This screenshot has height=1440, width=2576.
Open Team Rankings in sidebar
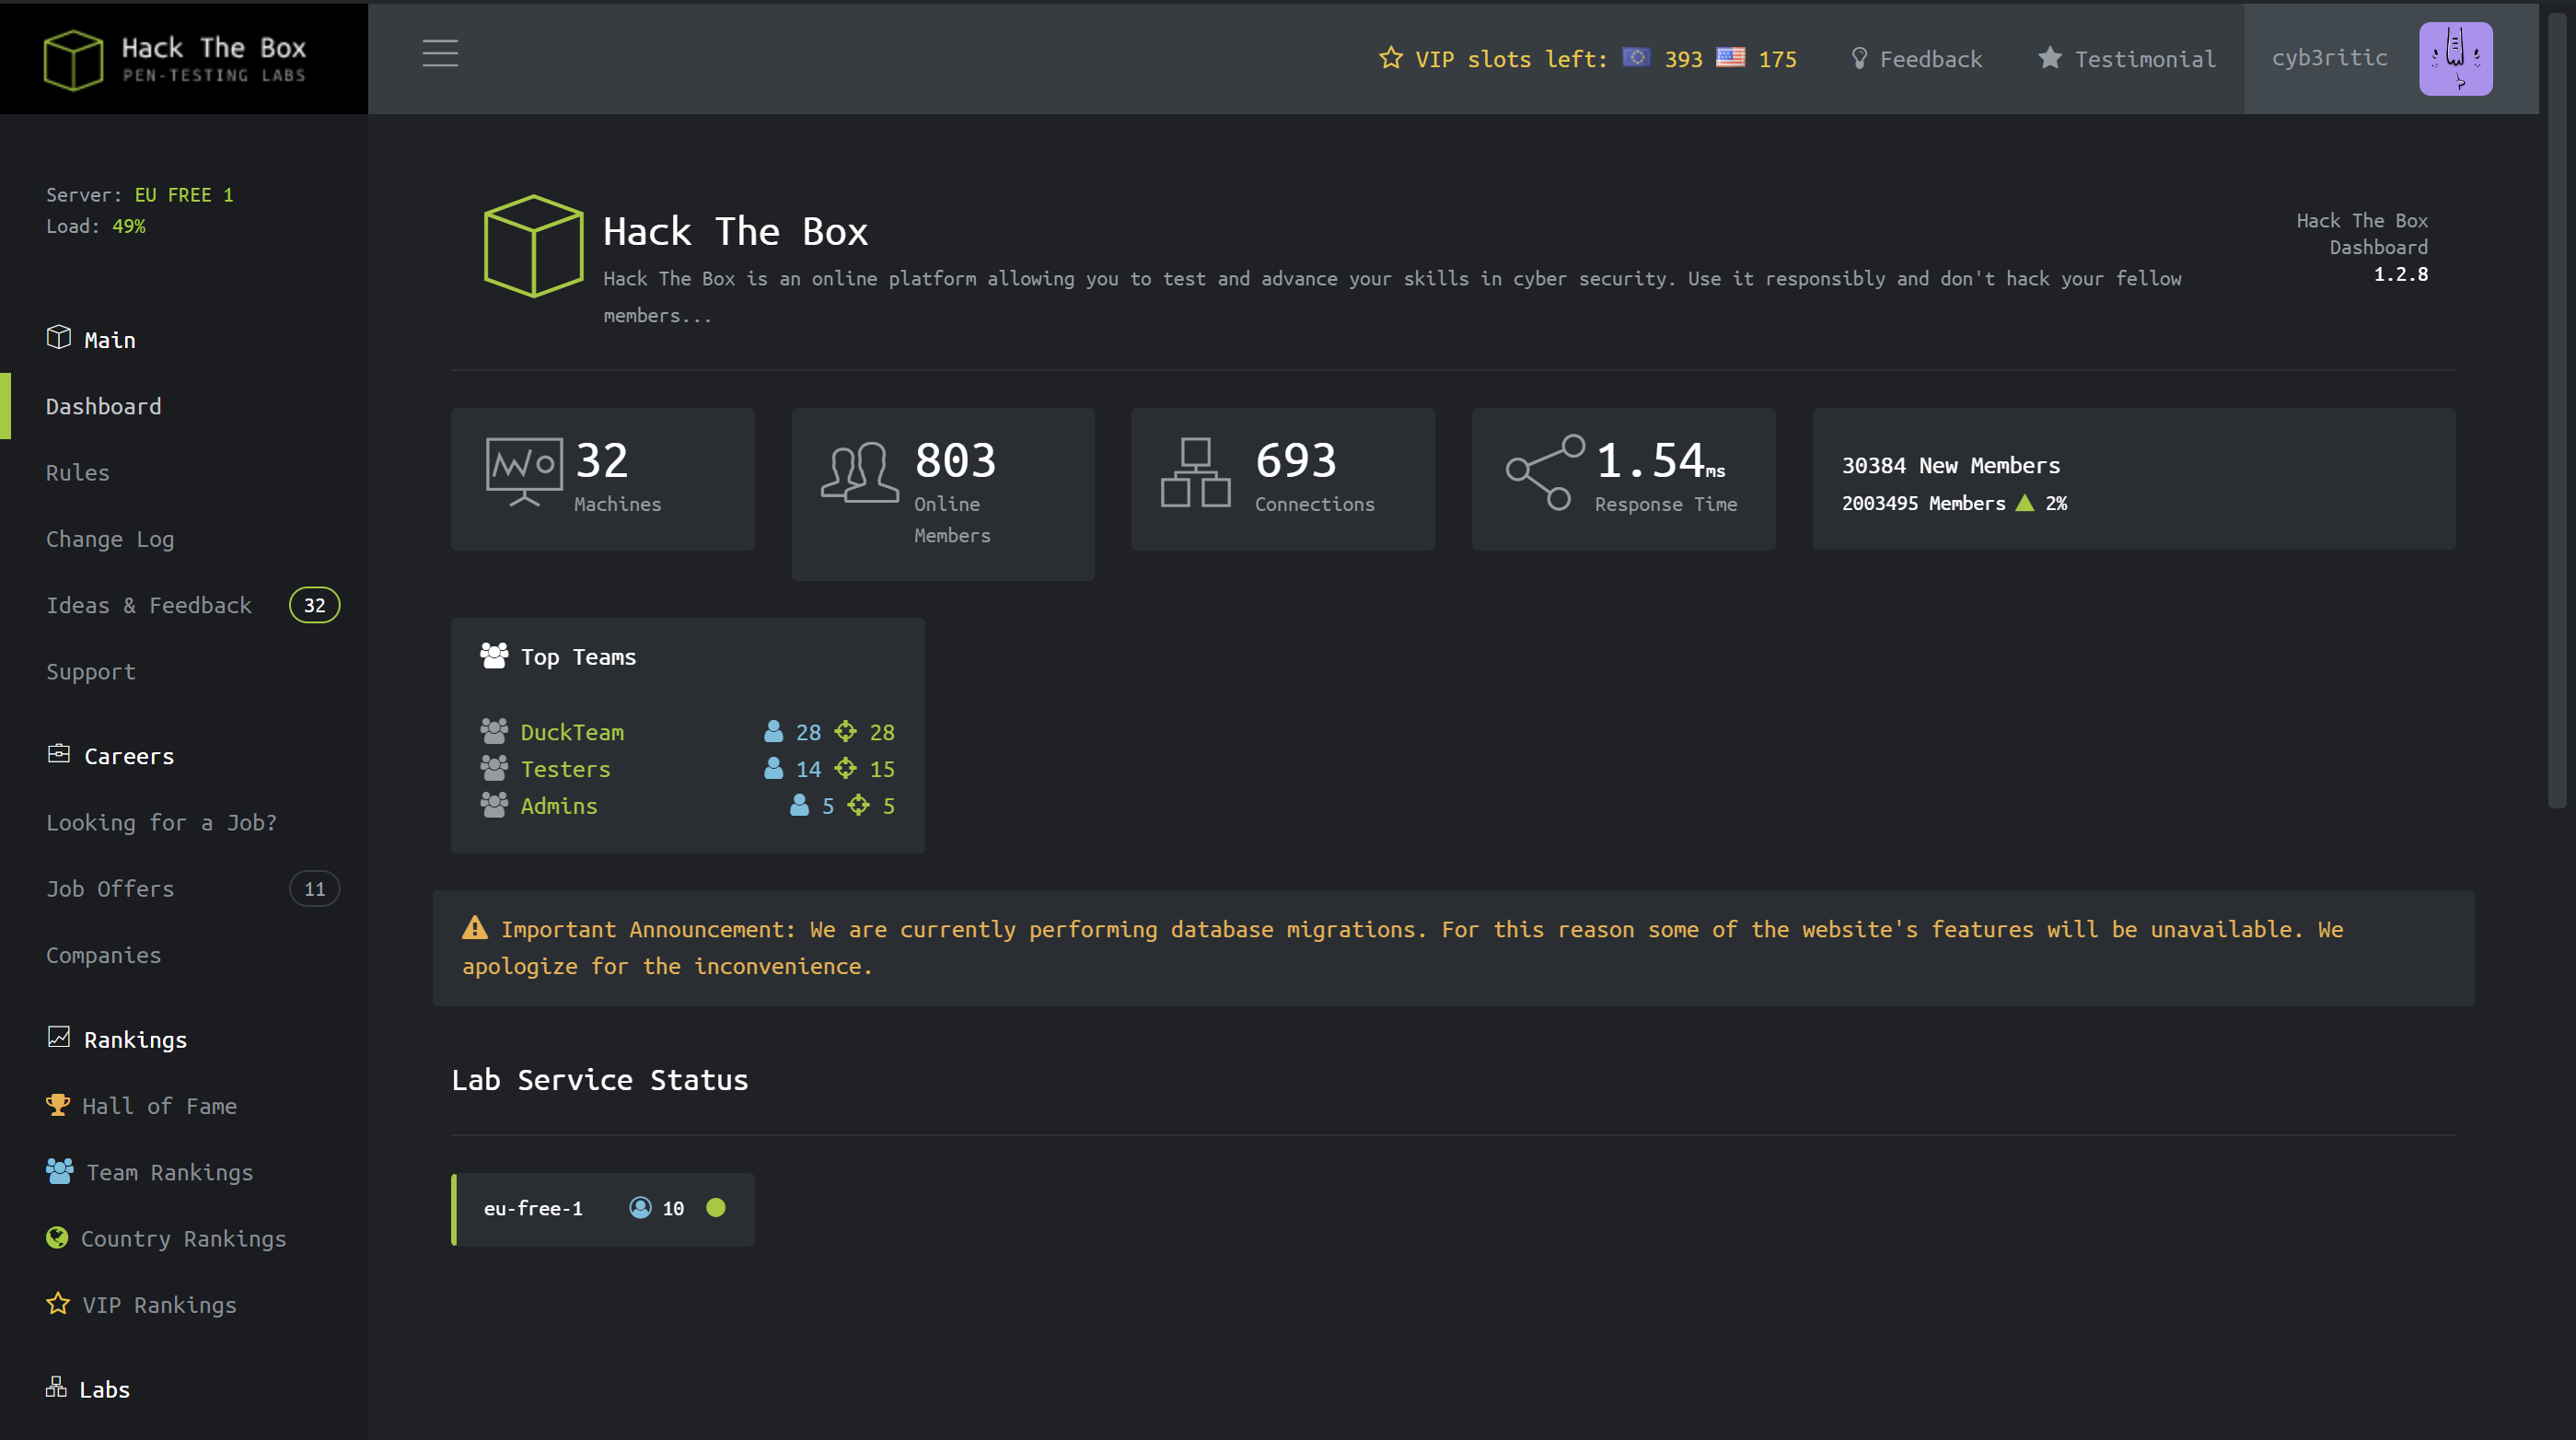tap(150, 1172)
